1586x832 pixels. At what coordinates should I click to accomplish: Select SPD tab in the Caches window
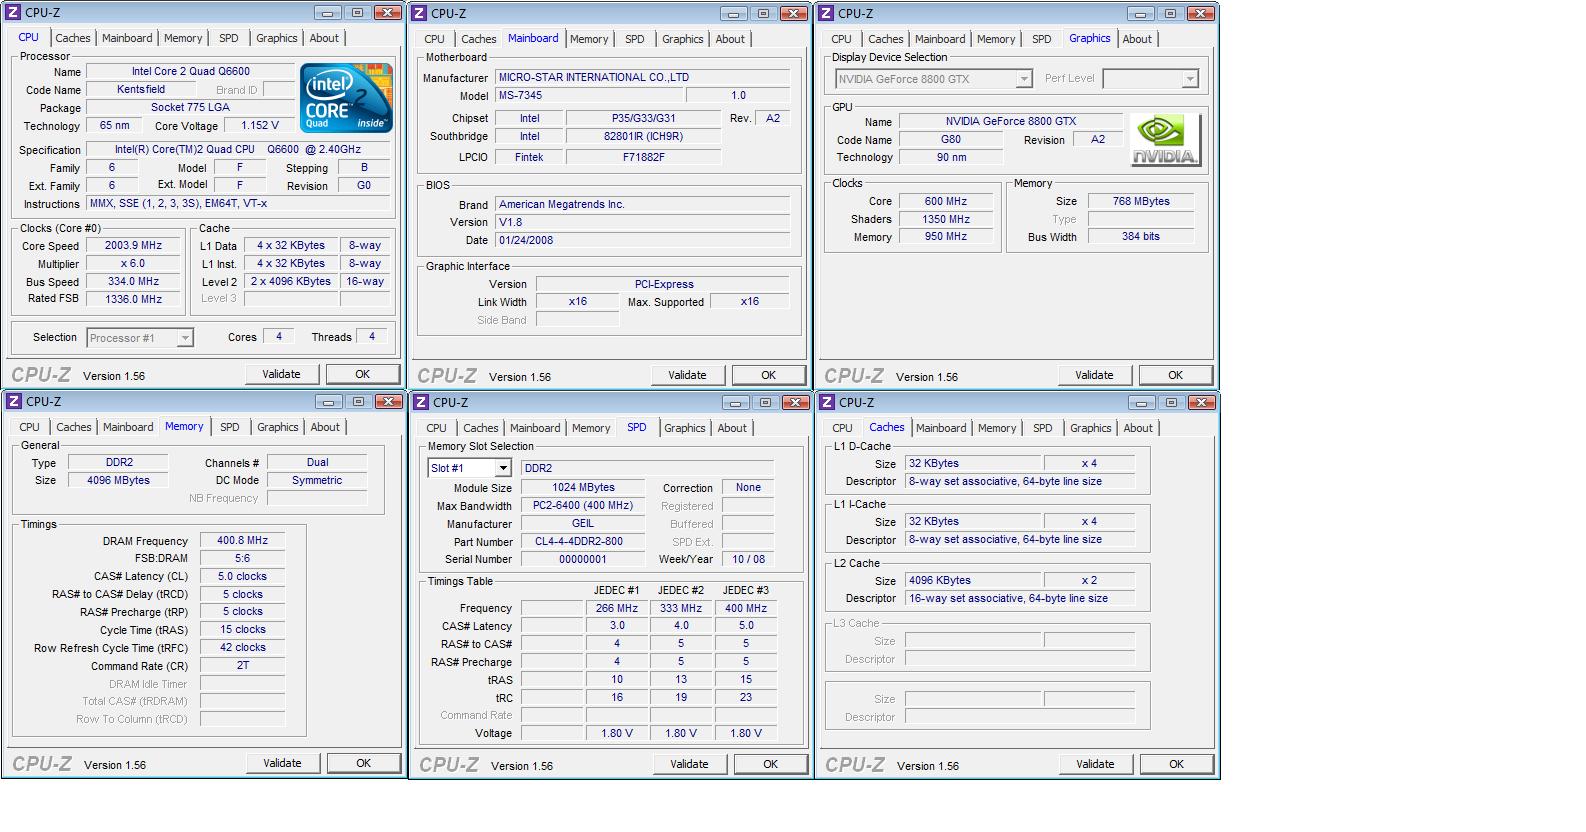tap(1043, 428)
